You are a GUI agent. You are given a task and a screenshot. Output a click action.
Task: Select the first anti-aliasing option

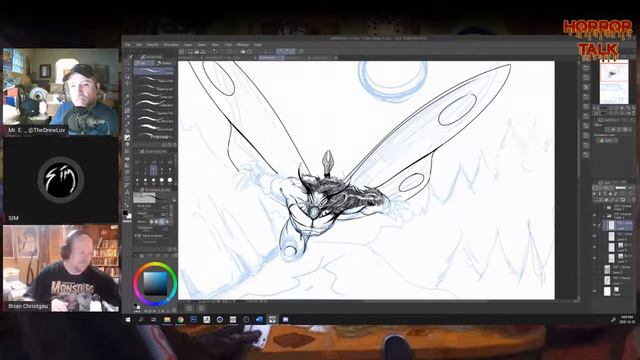[x=152, y=221]
